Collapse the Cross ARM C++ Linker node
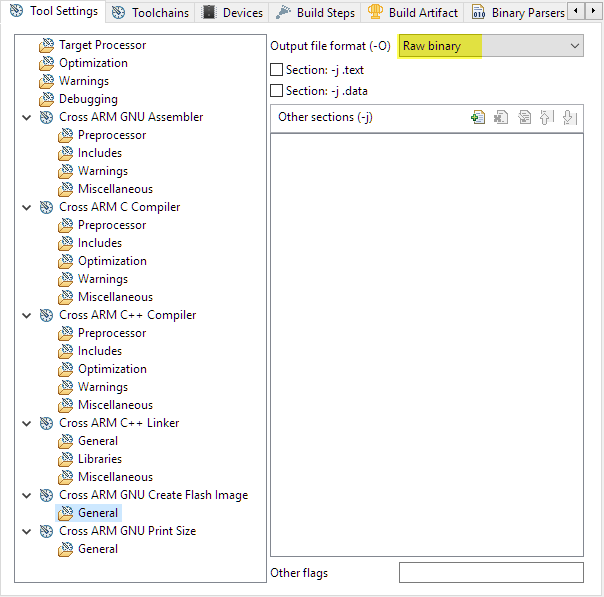Image resolution: width=604 pixels, height=597 pixels. 26,423
